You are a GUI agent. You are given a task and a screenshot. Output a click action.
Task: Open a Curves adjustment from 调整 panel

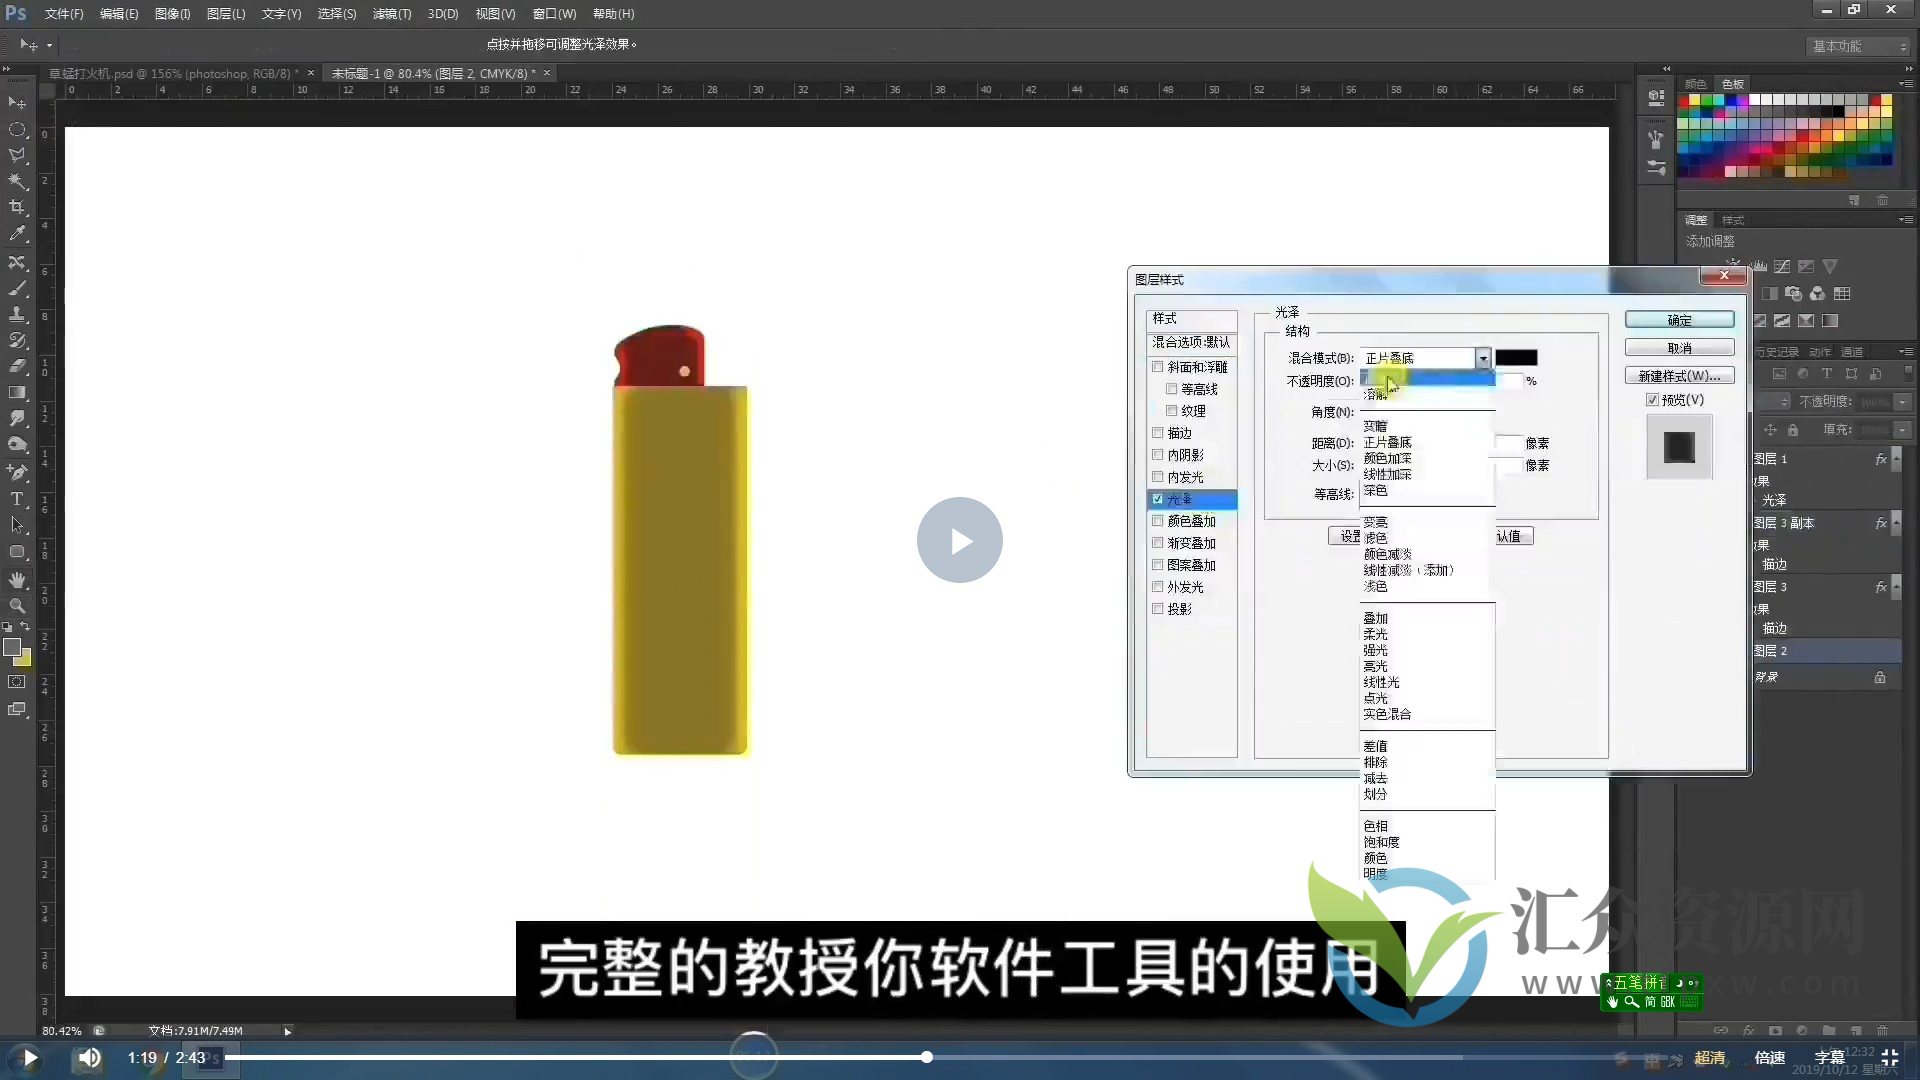pos(1782,266)
